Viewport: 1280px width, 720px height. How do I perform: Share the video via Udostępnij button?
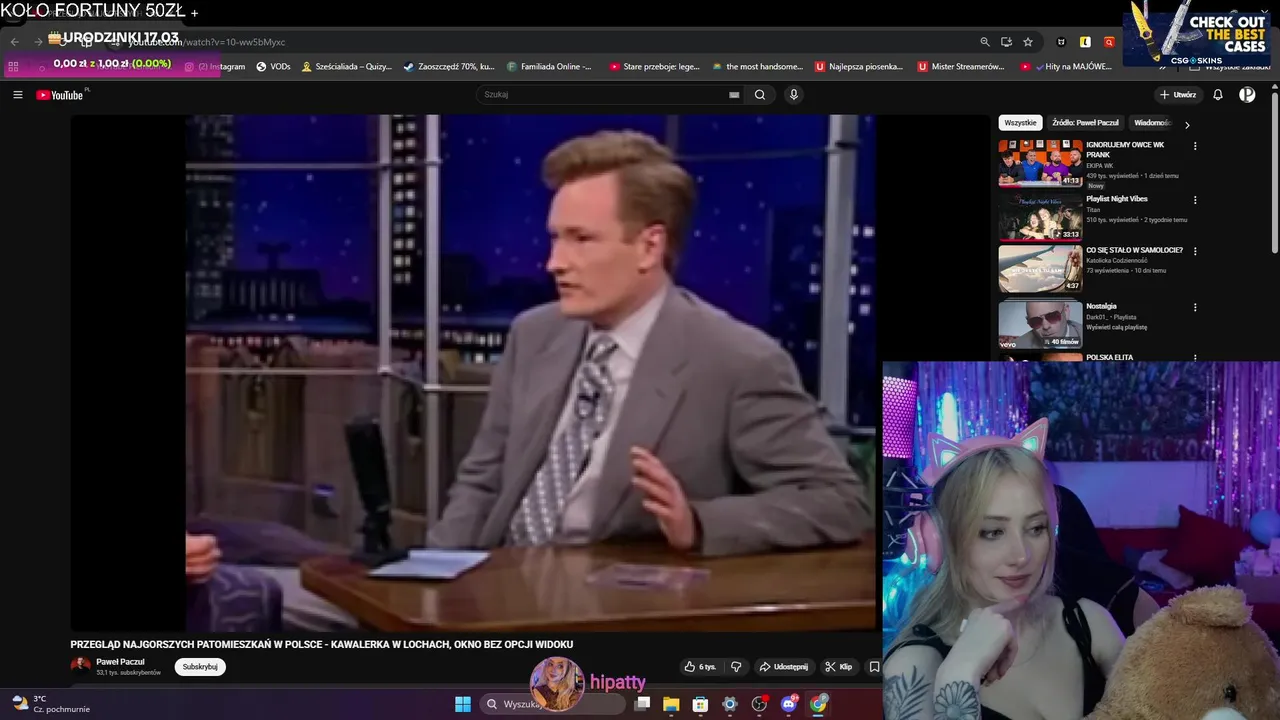(783, 667)
